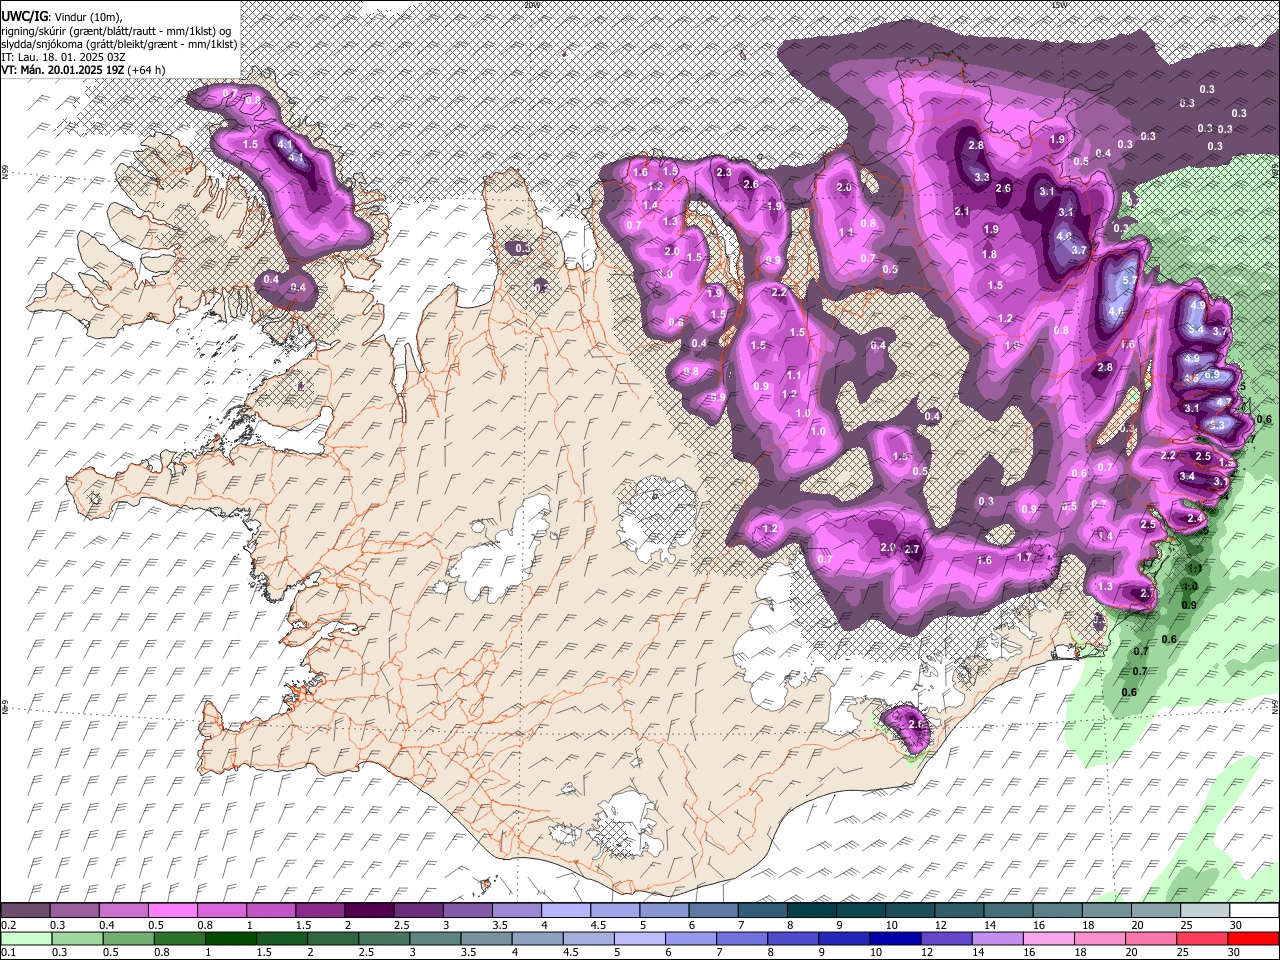Click the 2.7 snowfall value on the map
Image resolution: width=1280 pixels, height=960 pixels.
pyautogui.click(x=912, y=549)
